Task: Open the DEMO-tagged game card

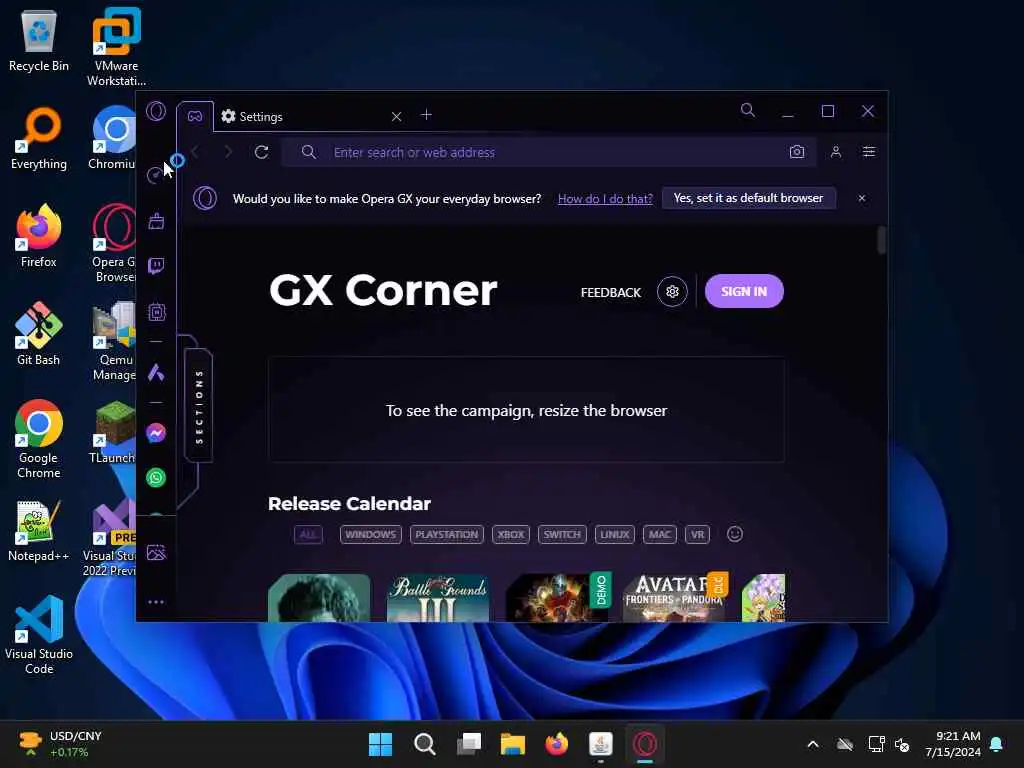Action: point(556,598)
